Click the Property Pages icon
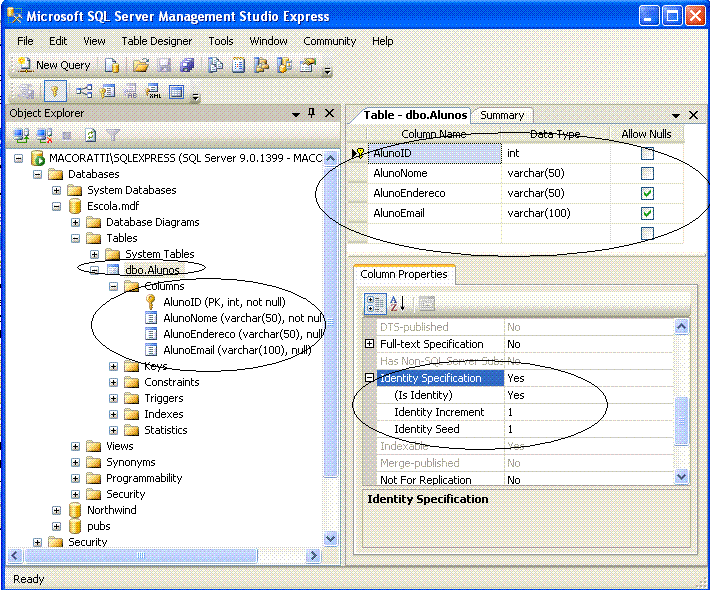710x590 pixels. pyautogui.click(x=426, y=304)
